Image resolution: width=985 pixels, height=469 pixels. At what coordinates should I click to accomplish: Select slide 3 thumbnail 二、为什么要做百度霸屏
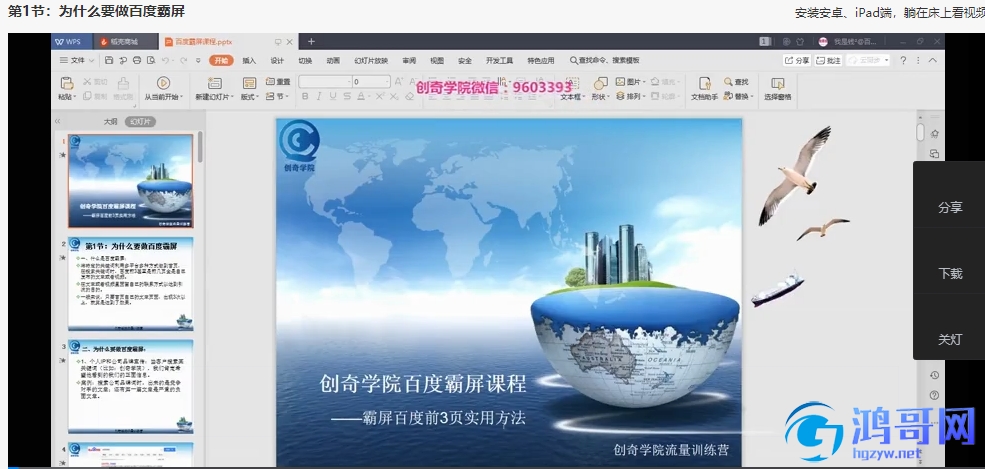131,386
